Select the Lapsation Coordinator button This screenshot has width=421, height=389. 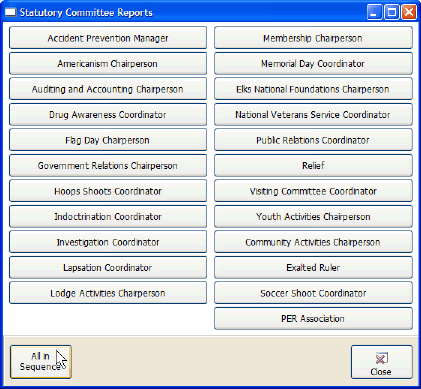(108, 268)
